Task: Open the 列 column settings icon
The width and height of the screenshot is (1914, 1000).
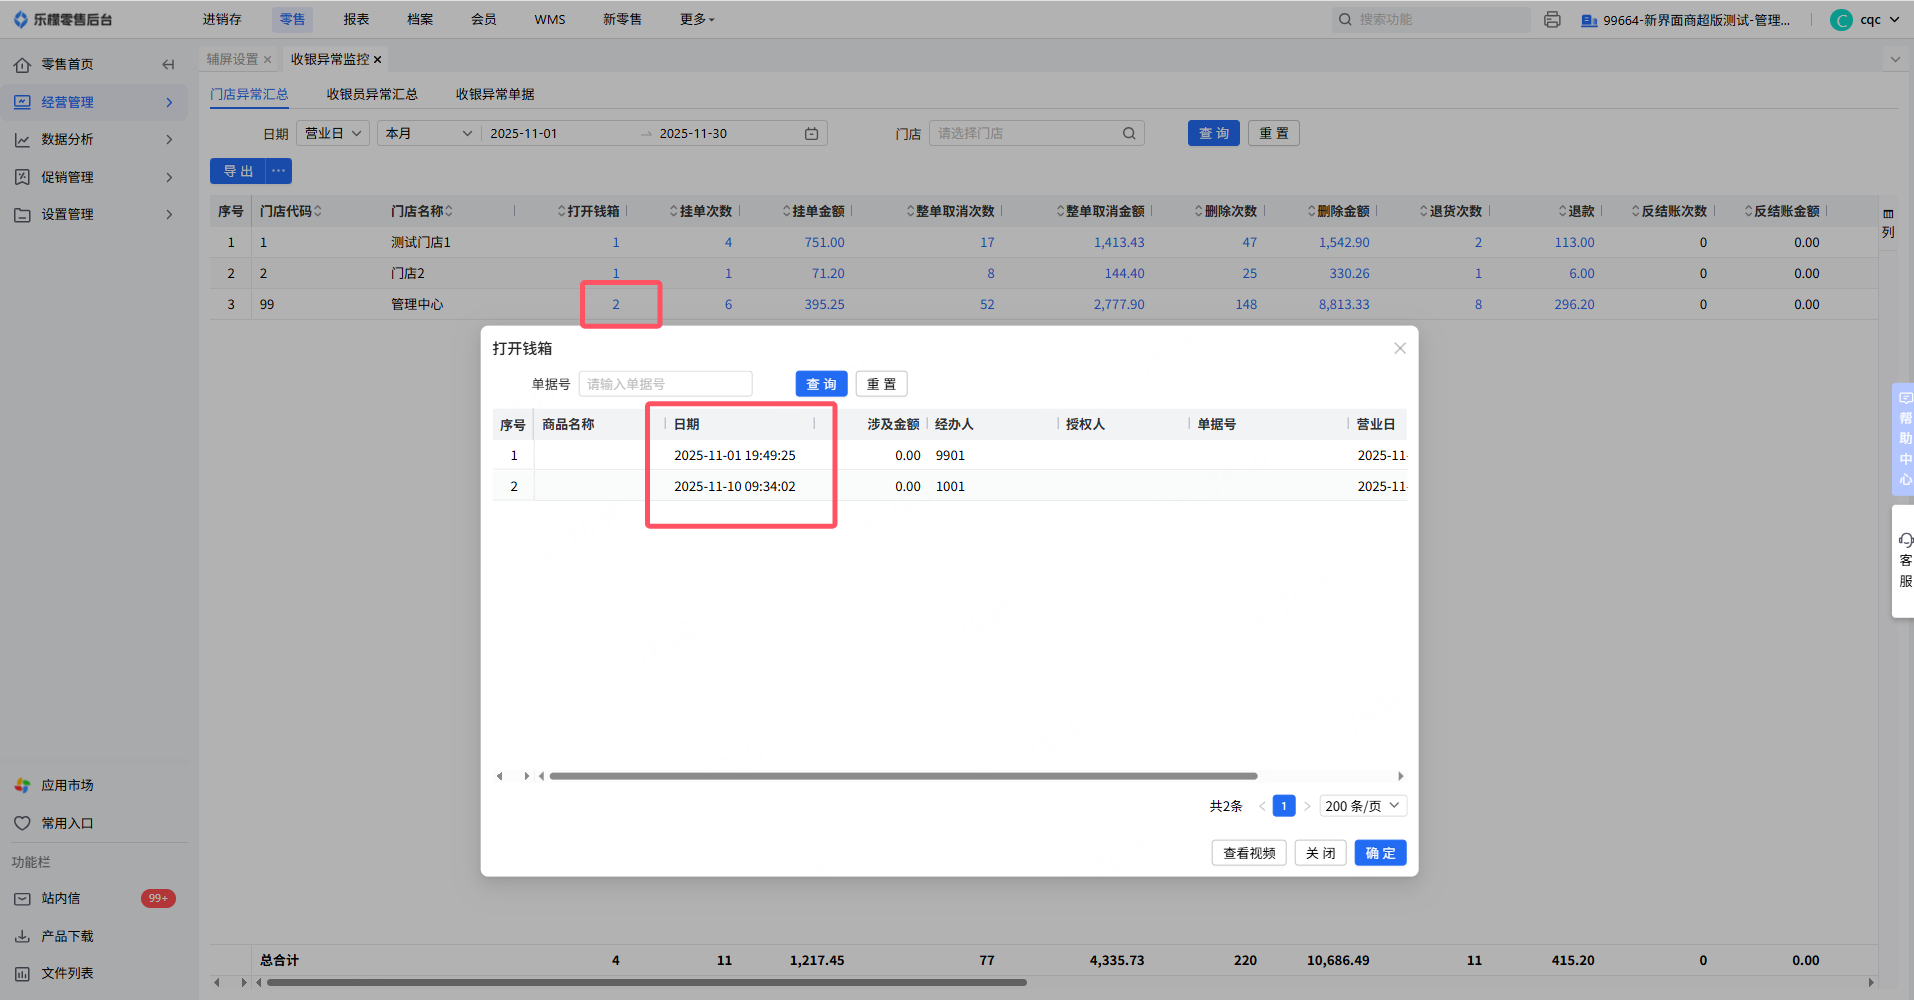Action: coord(1888,222)
